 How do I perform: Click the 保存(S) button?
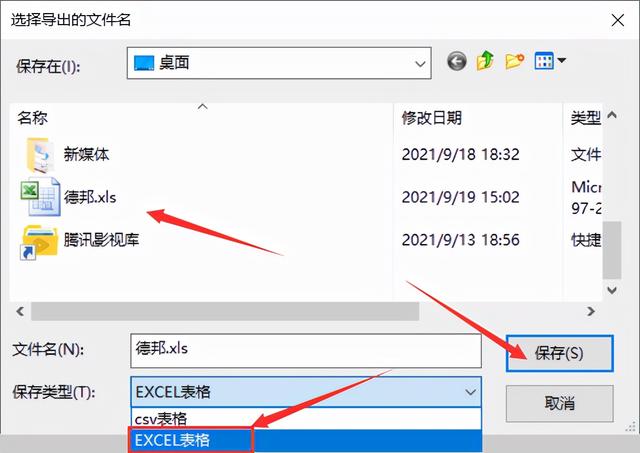click(560, 353)
